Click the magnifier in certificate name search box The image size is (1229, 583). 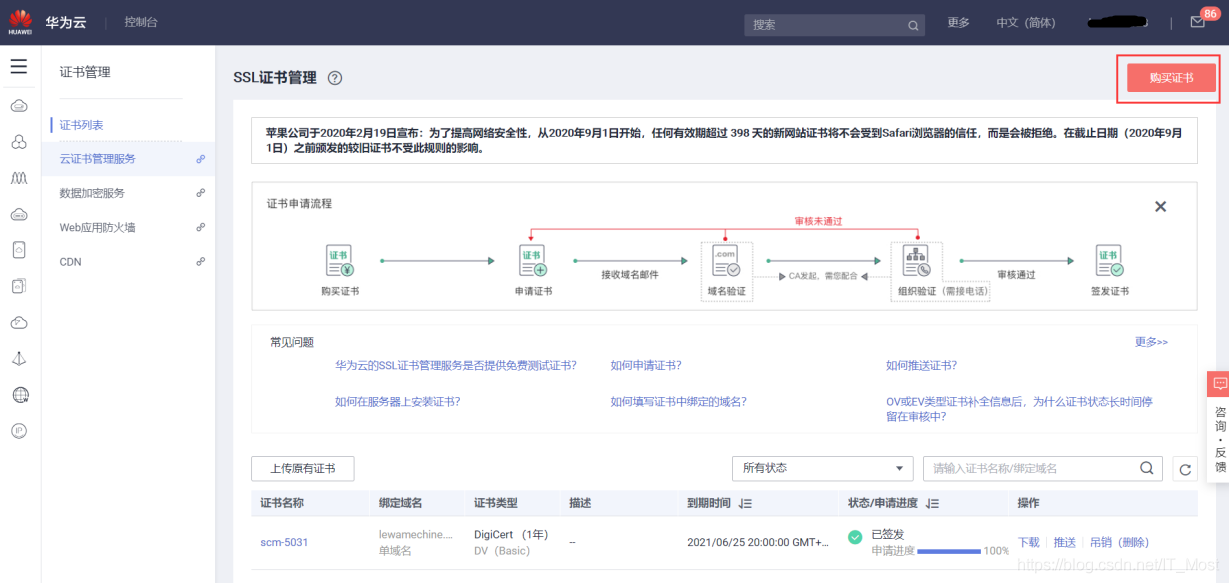[x=1147, y=468]
